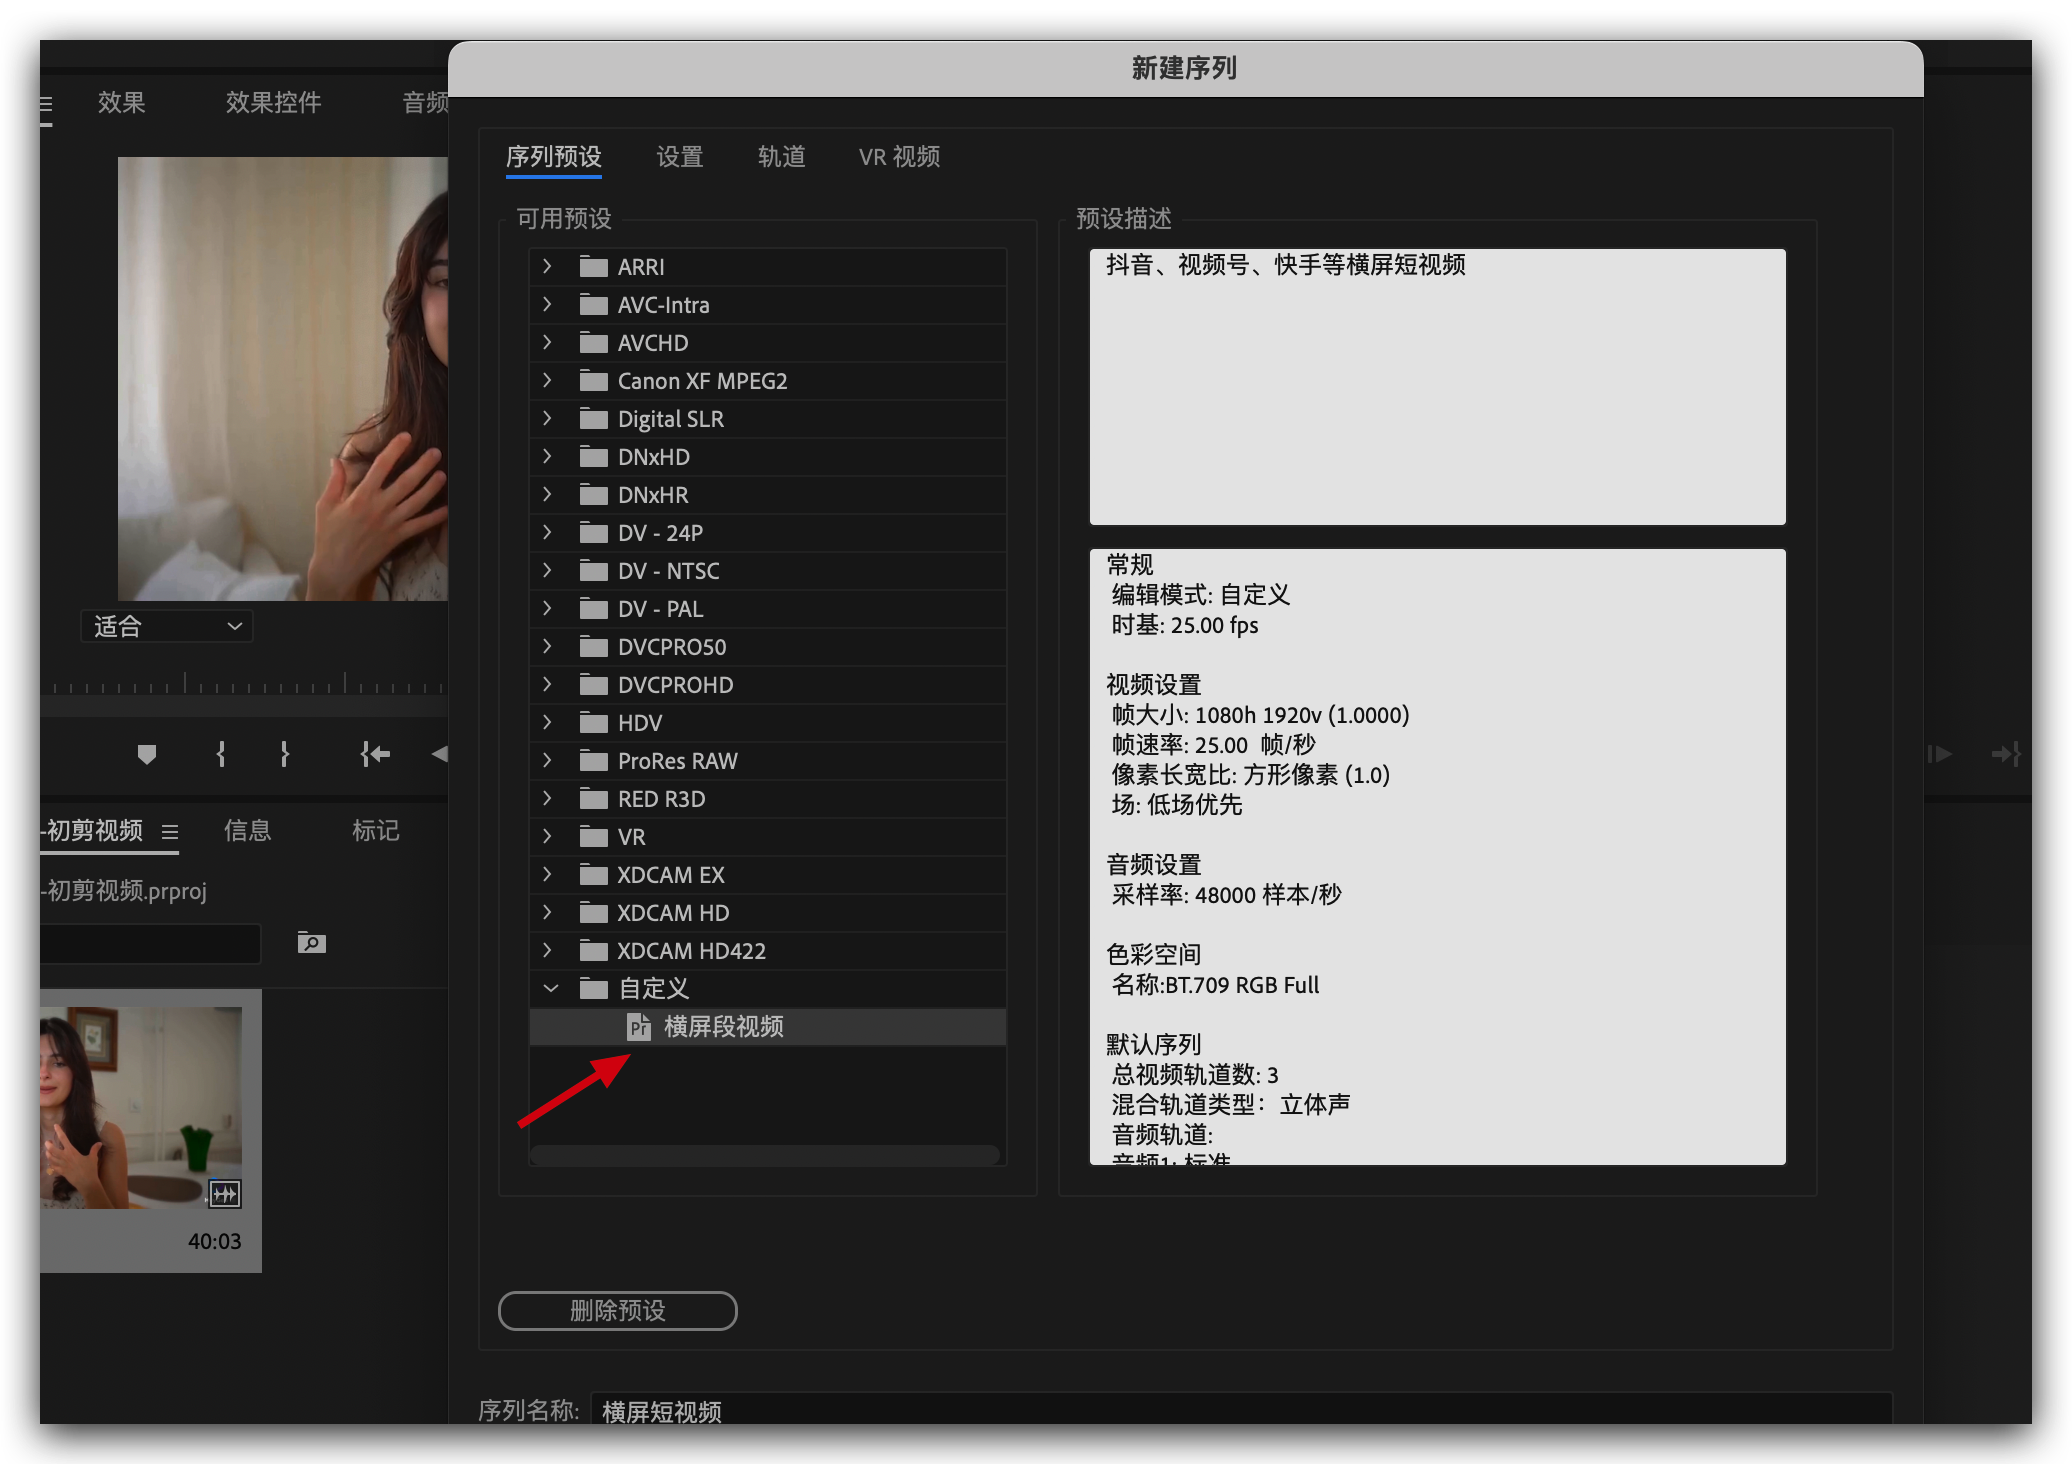The width and height of the screenshot is (2072, 1464).
Task: Click the ARRI folder icon
Action: pyautogui.click(x=594, y=267)
